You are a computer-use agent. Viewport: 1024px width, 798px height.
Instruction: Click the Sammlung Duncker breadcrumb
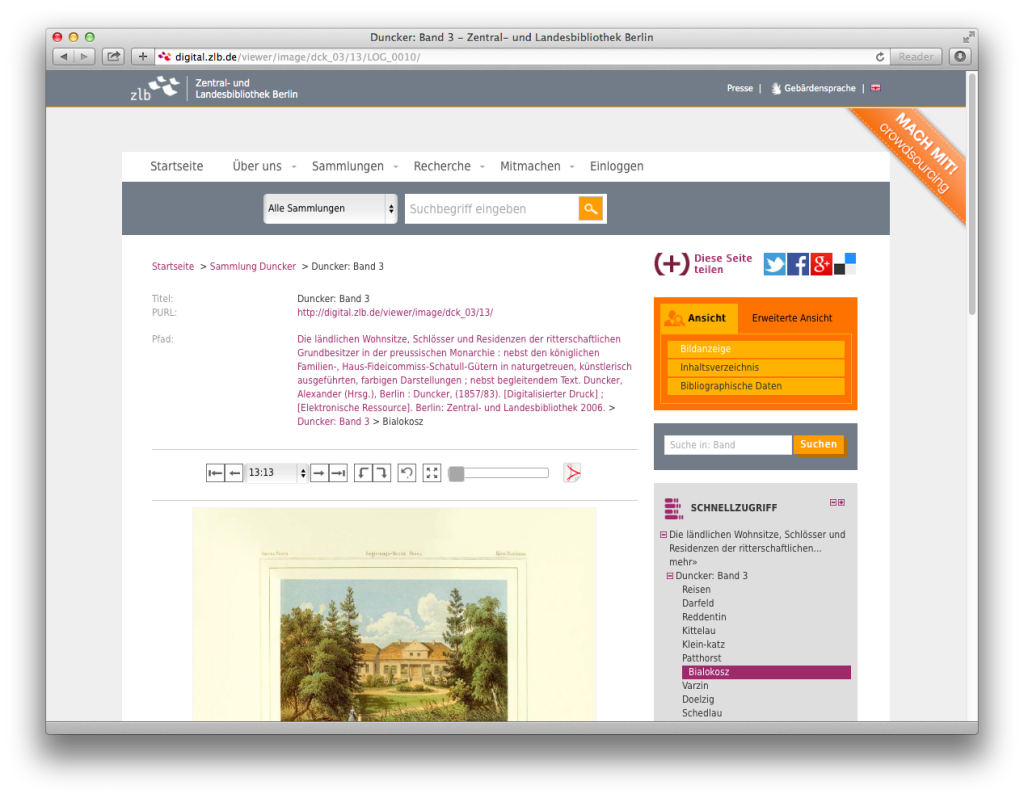click(x=253, y=266)
